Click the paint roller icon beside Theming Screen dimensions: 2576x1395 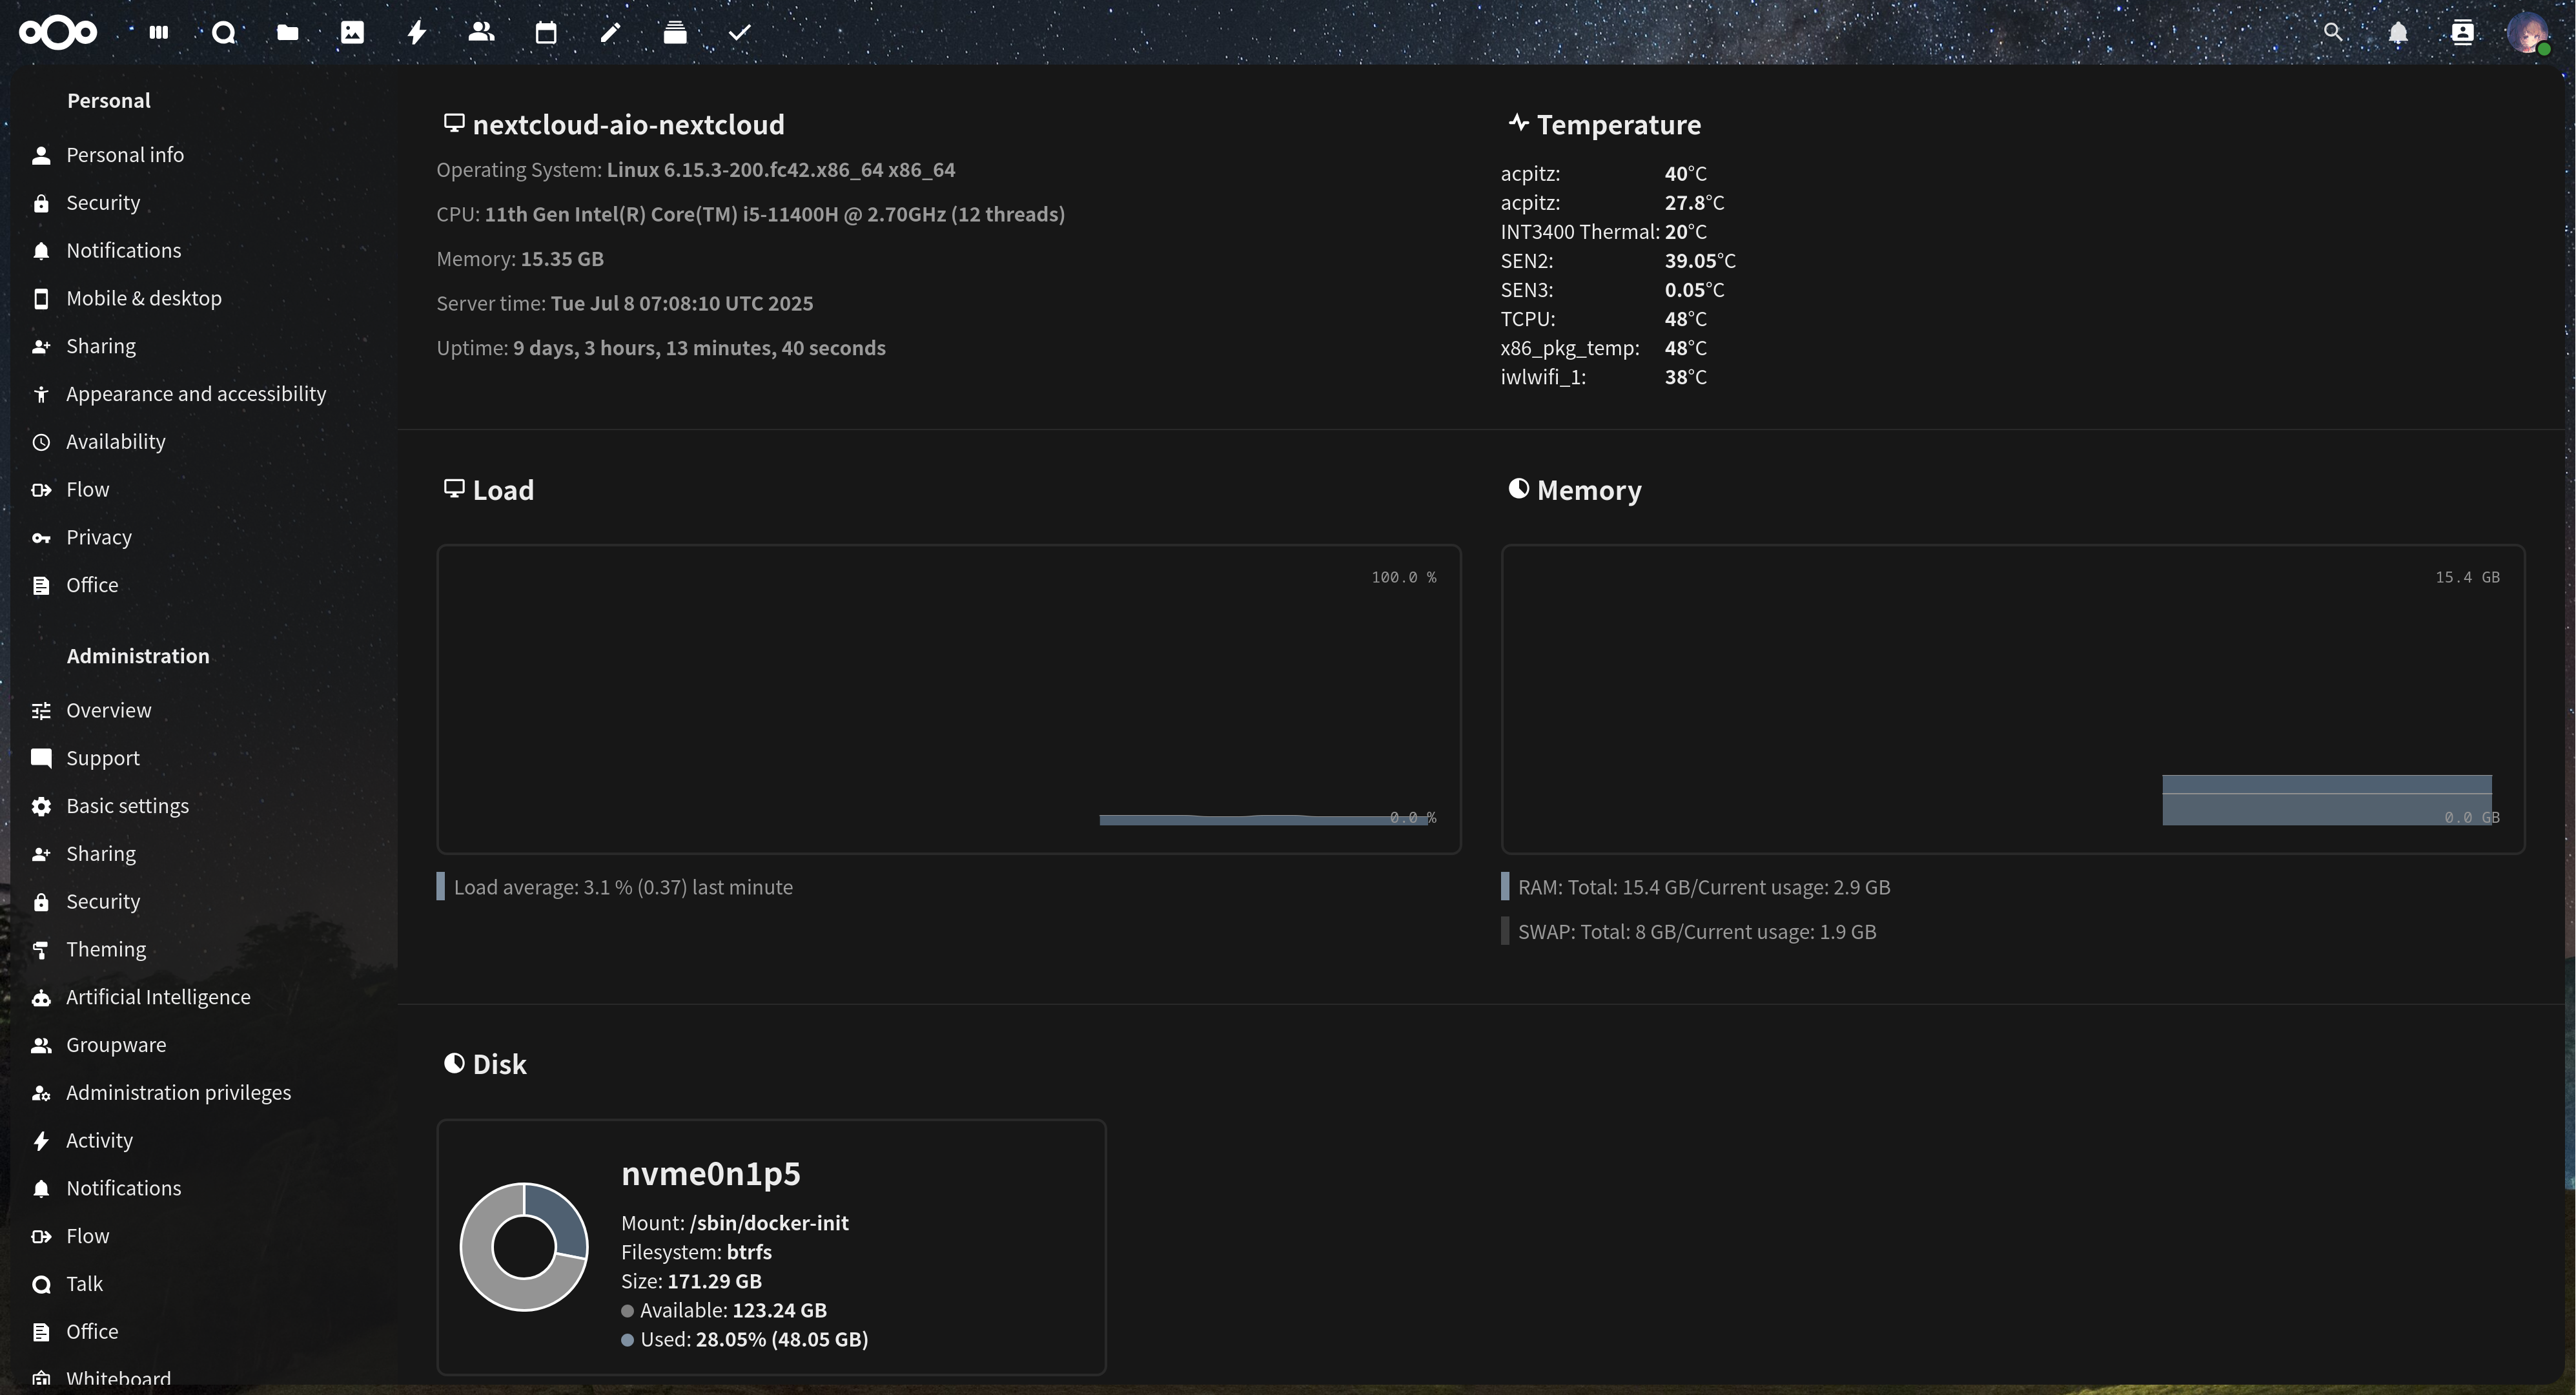click(41, 950)
